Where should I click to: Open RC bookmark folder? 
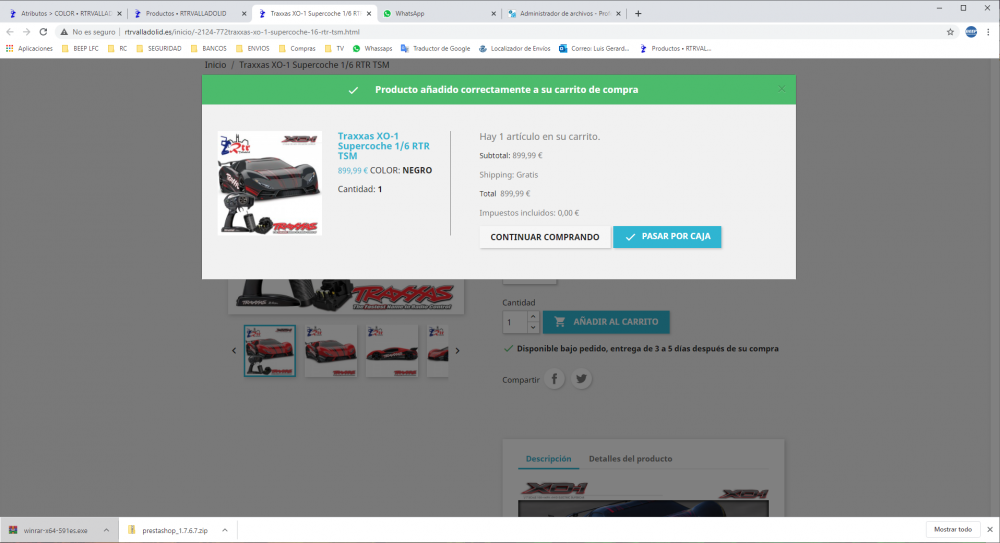(x=117, y=48)
